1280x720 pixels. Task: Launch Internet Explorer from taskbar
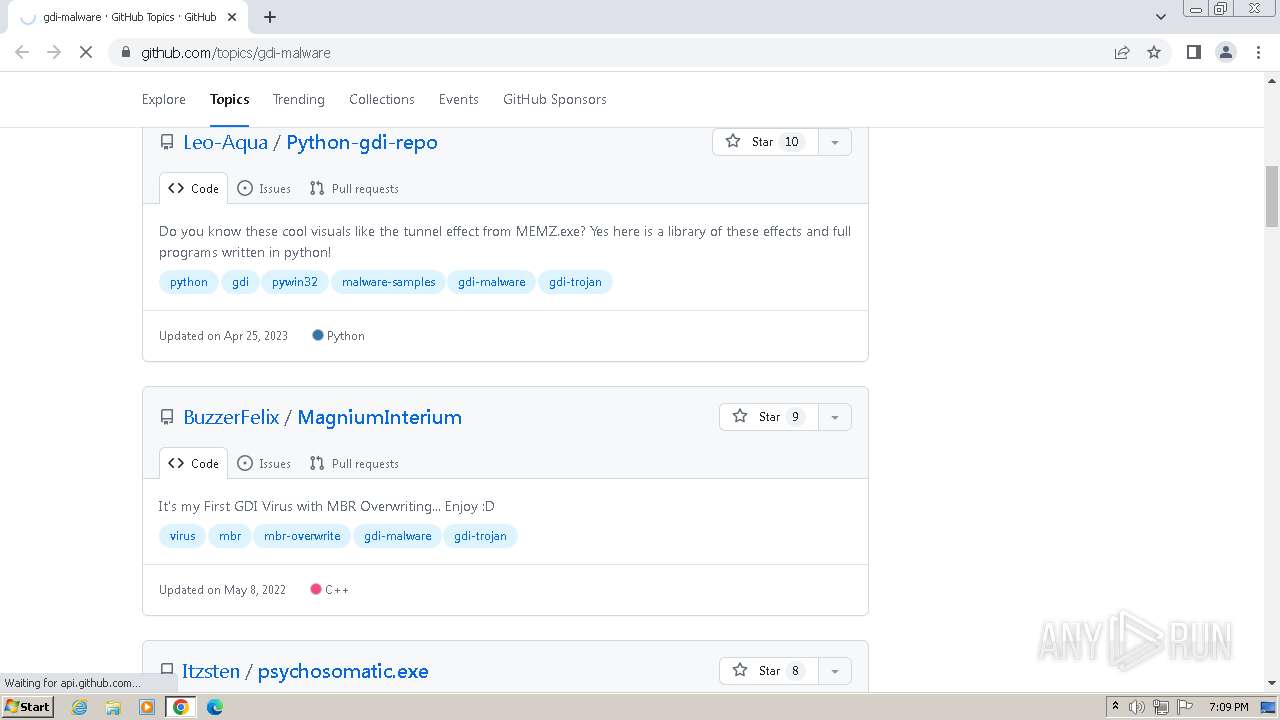point(80,707)
